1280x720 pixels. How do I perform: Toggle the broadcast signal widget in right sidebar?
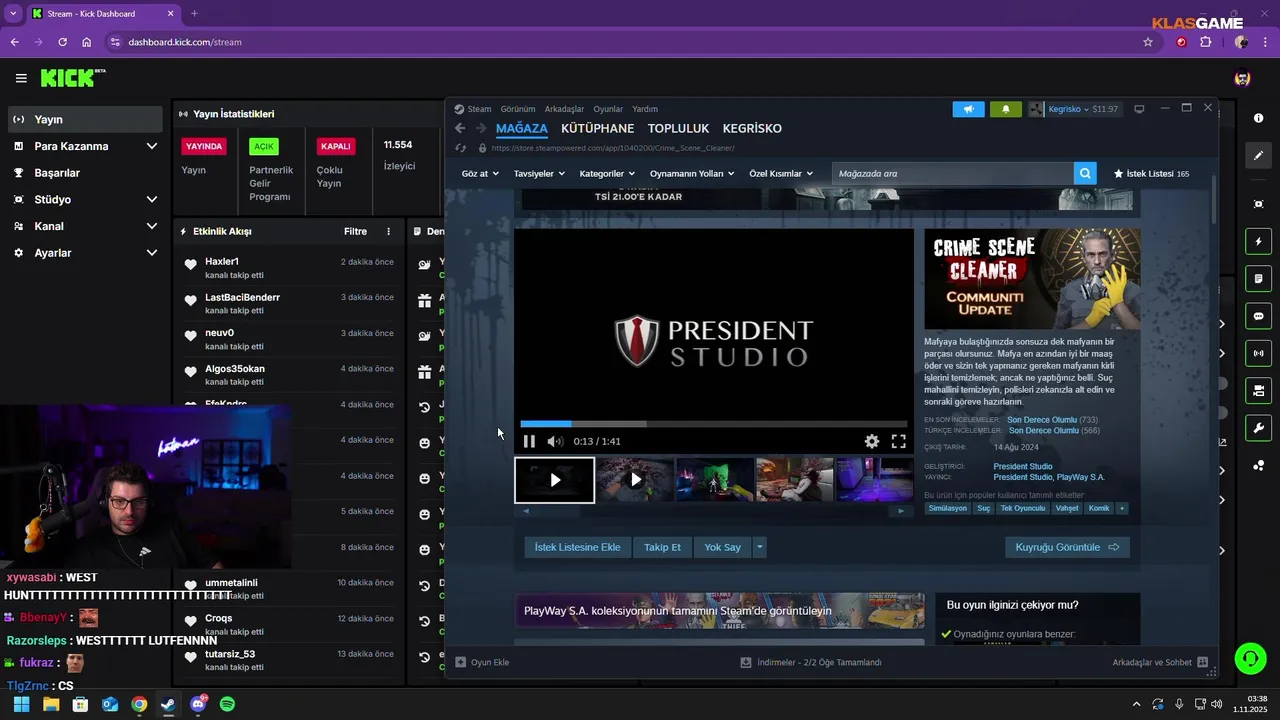1258,353
